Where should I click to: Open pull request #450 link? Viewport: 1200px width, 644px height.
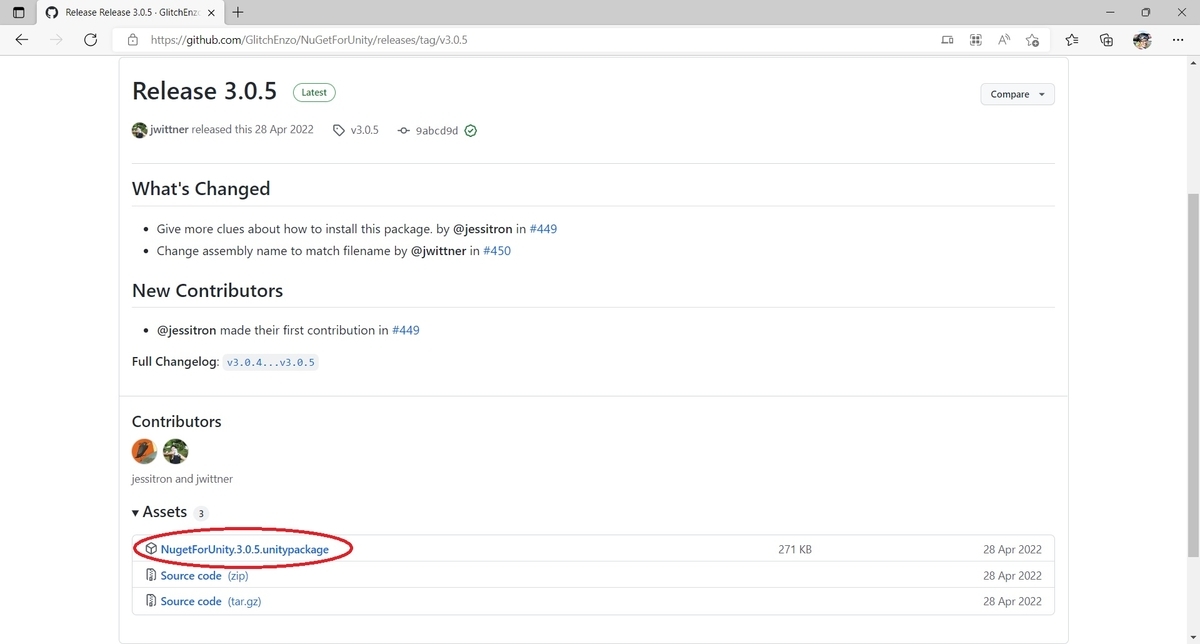coord(497,250)
